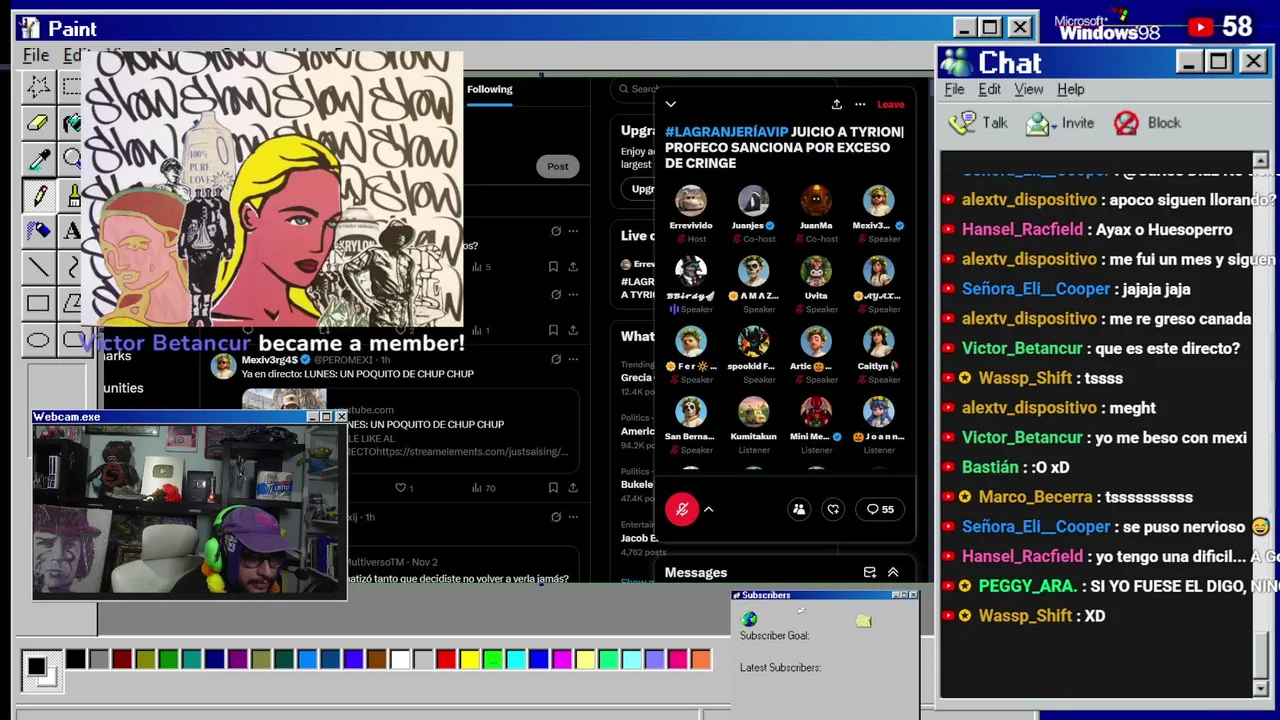The width and height of the screenshot is (1280, 720).
Task: Select the Eraser tool in Paint
Action: click(x=38, y=123)
